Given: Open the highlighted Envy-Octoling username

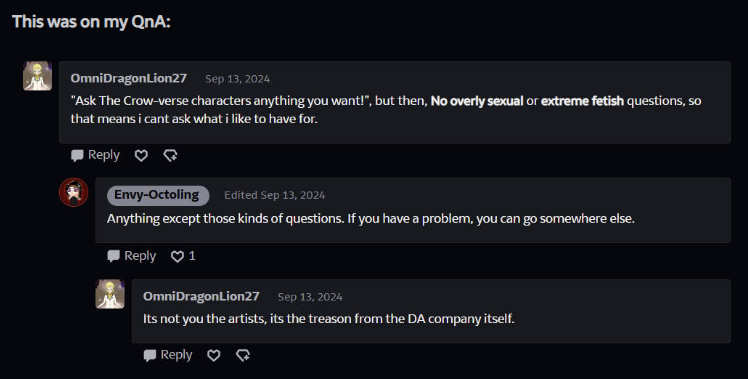Looking at the screenshot, I should coord(158,195).
